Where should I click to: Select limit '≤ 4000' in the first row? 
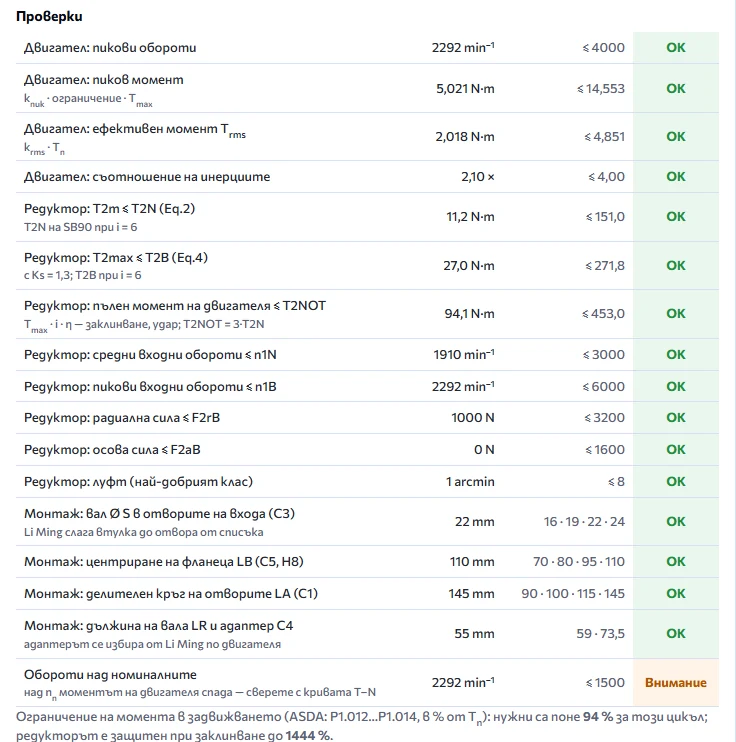(x=603, y=47)
